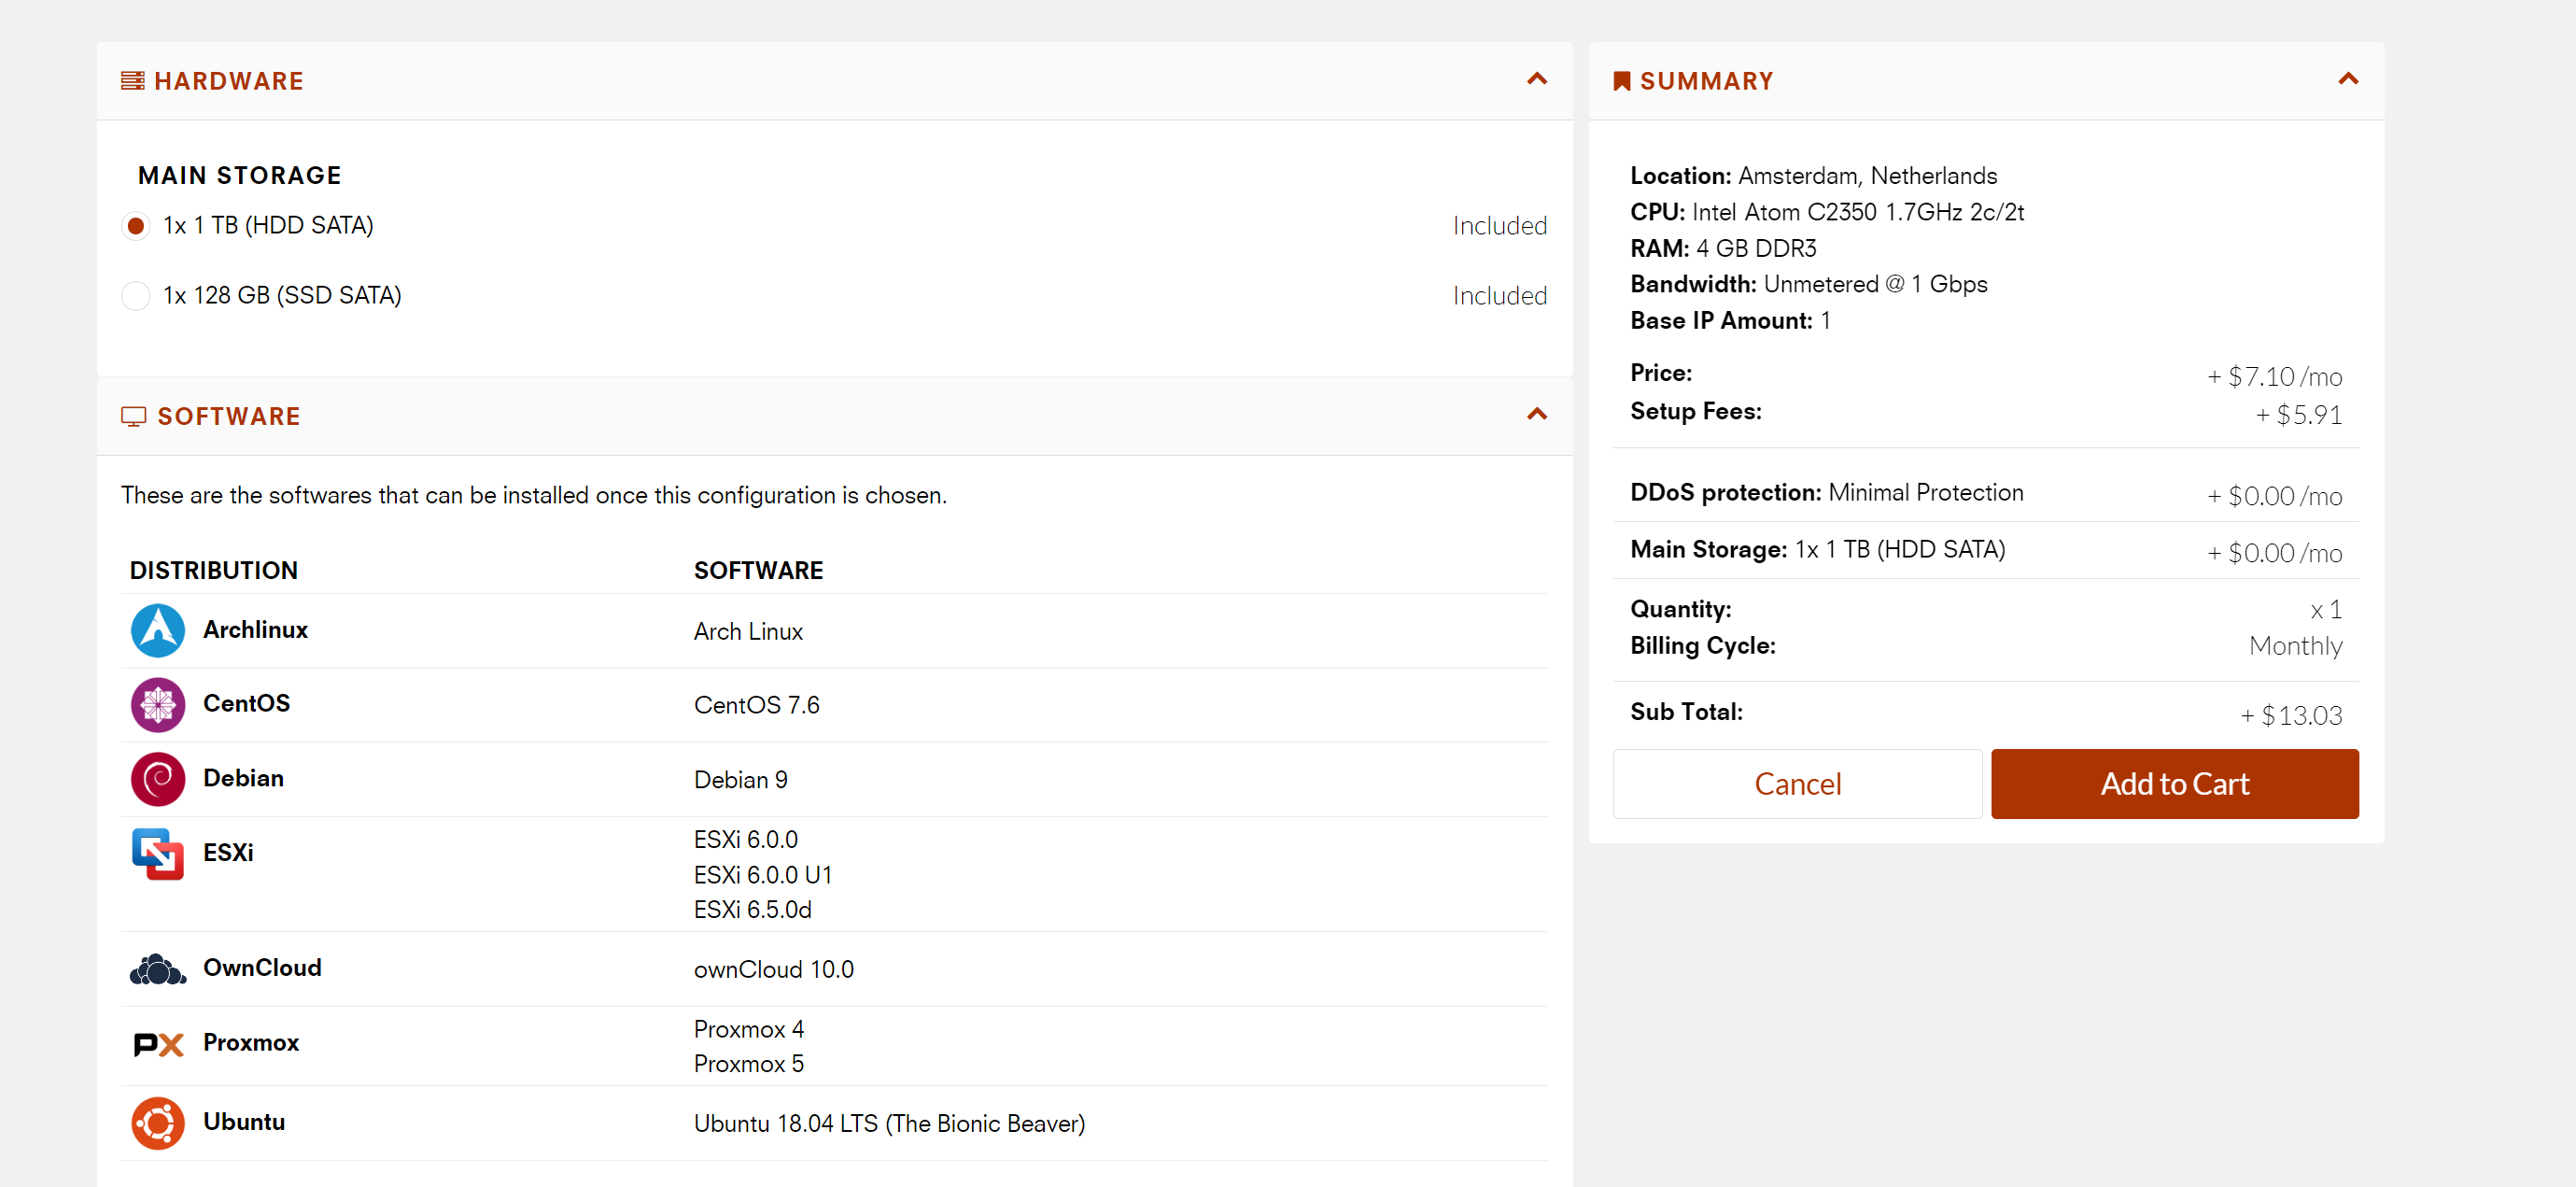Screen dimensions: 2576x1187
Task: Click the Summary bookmark icon
Action: point(1621,81)
